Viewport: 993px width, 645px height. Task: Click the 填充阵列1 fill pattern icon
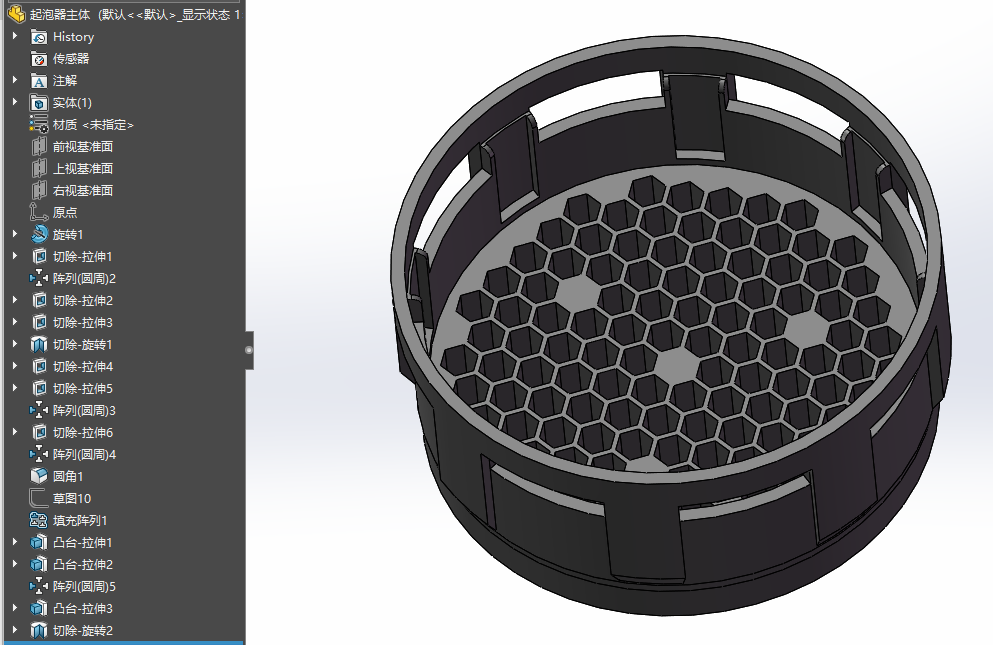click(39, 520)
